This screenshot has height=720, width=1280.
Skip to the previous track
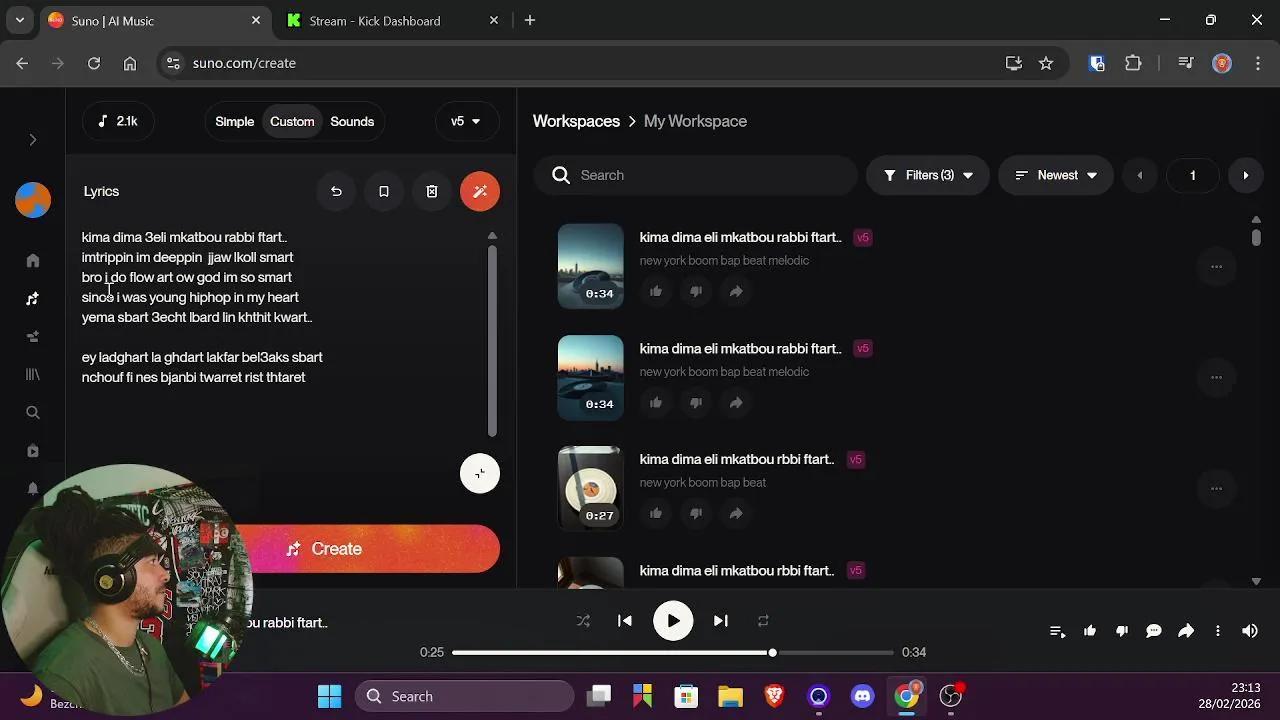(x=625, y=621)
